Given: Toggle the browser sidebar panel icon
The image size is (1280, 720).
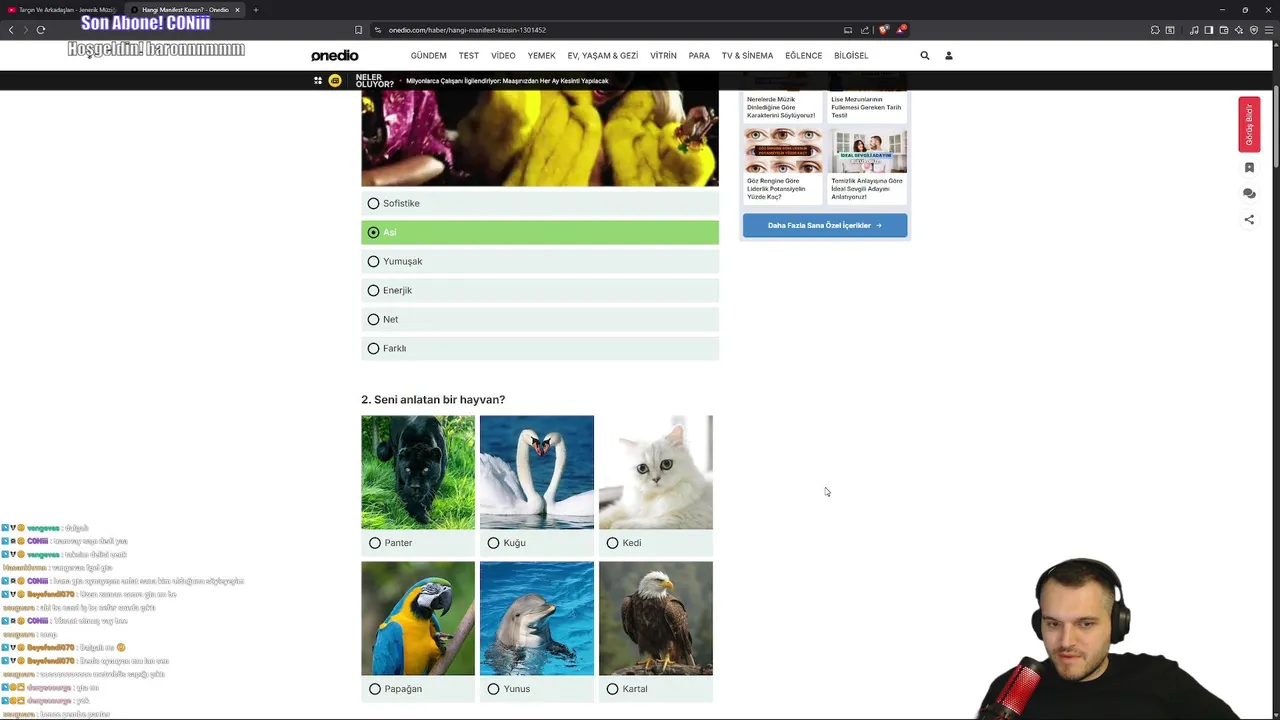Looking at the screenshot, I should click(x=1209, y=30).
